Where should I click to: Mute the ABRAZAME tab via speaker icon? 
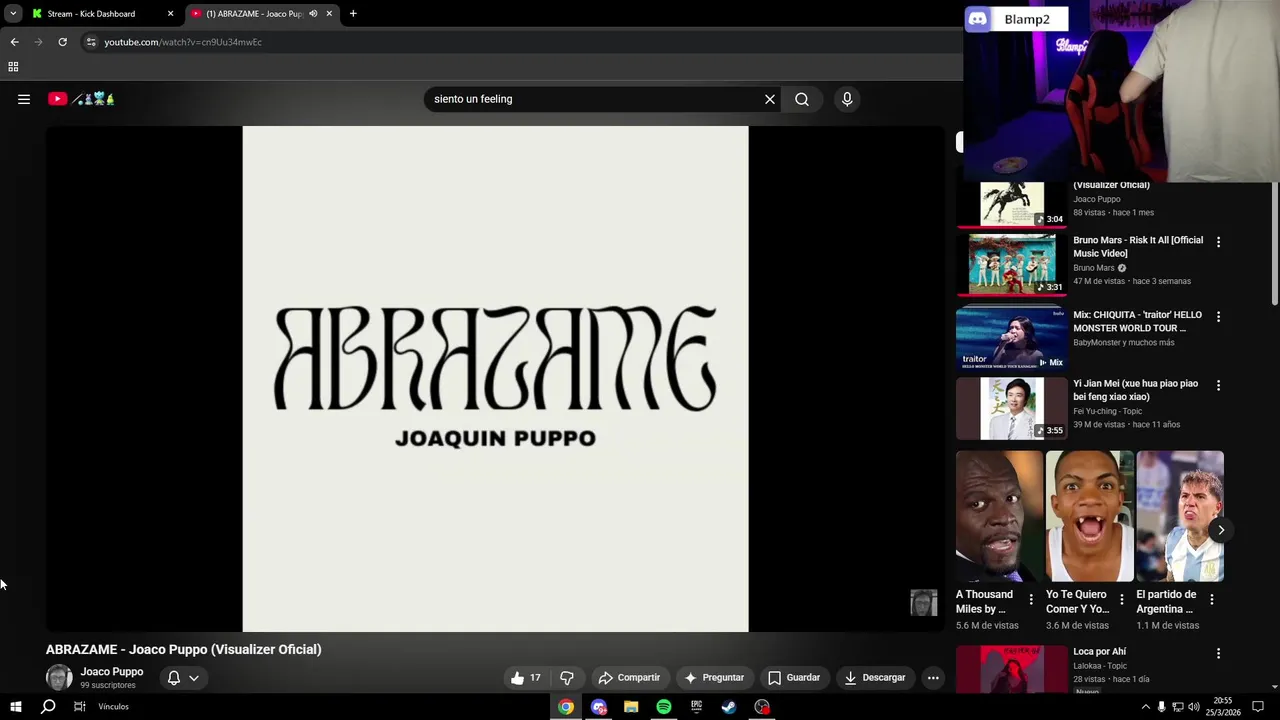click(313, 14)
